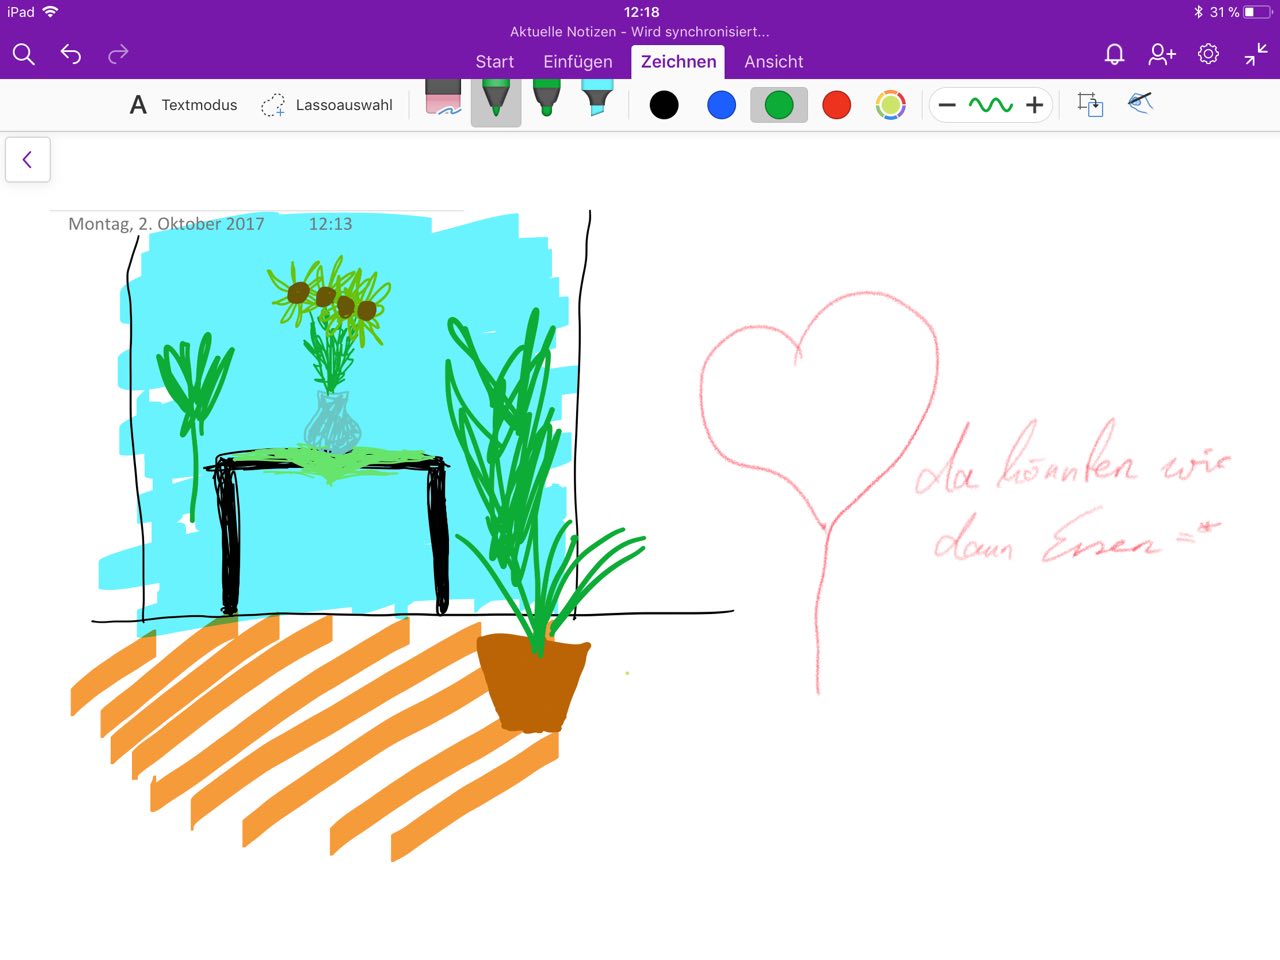The width and height of the screenshot is (1280, 960).
Task: Undo the last stroke
Action: coord(71,55)
